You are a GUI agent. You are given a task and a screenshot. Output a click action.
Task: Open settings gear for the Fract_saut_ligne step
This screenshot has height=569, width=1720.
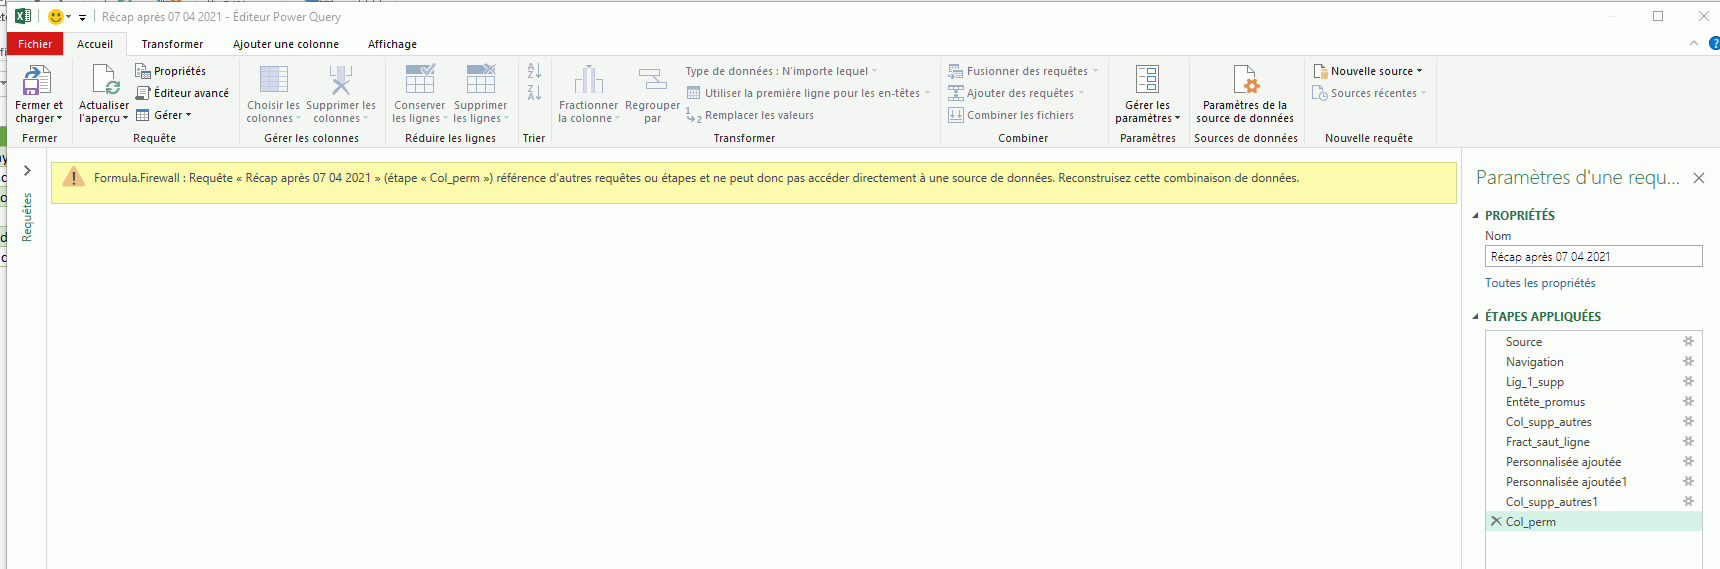point(1688,441)
